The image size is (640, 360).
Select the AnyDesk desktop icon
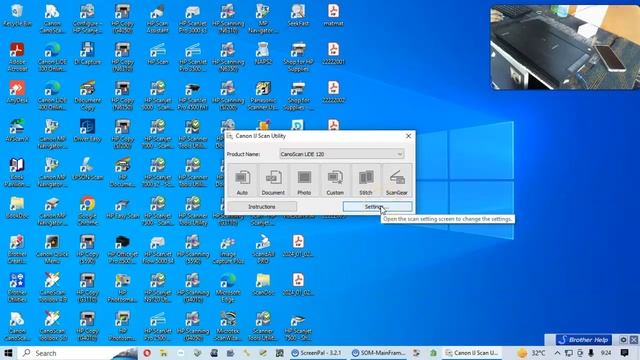click(17, 92)
